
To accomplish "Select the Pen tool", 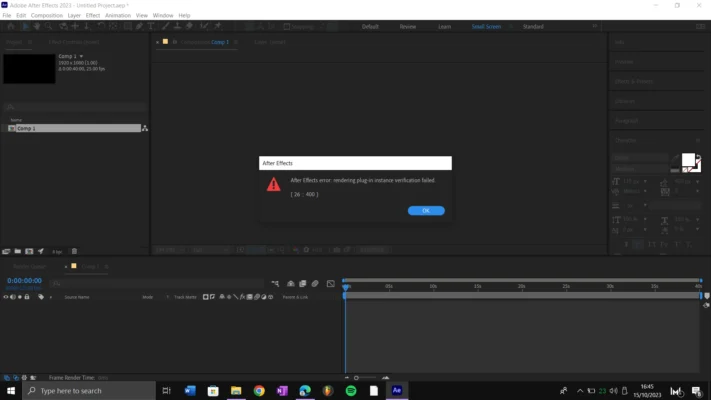I will (x=140, y=26).
